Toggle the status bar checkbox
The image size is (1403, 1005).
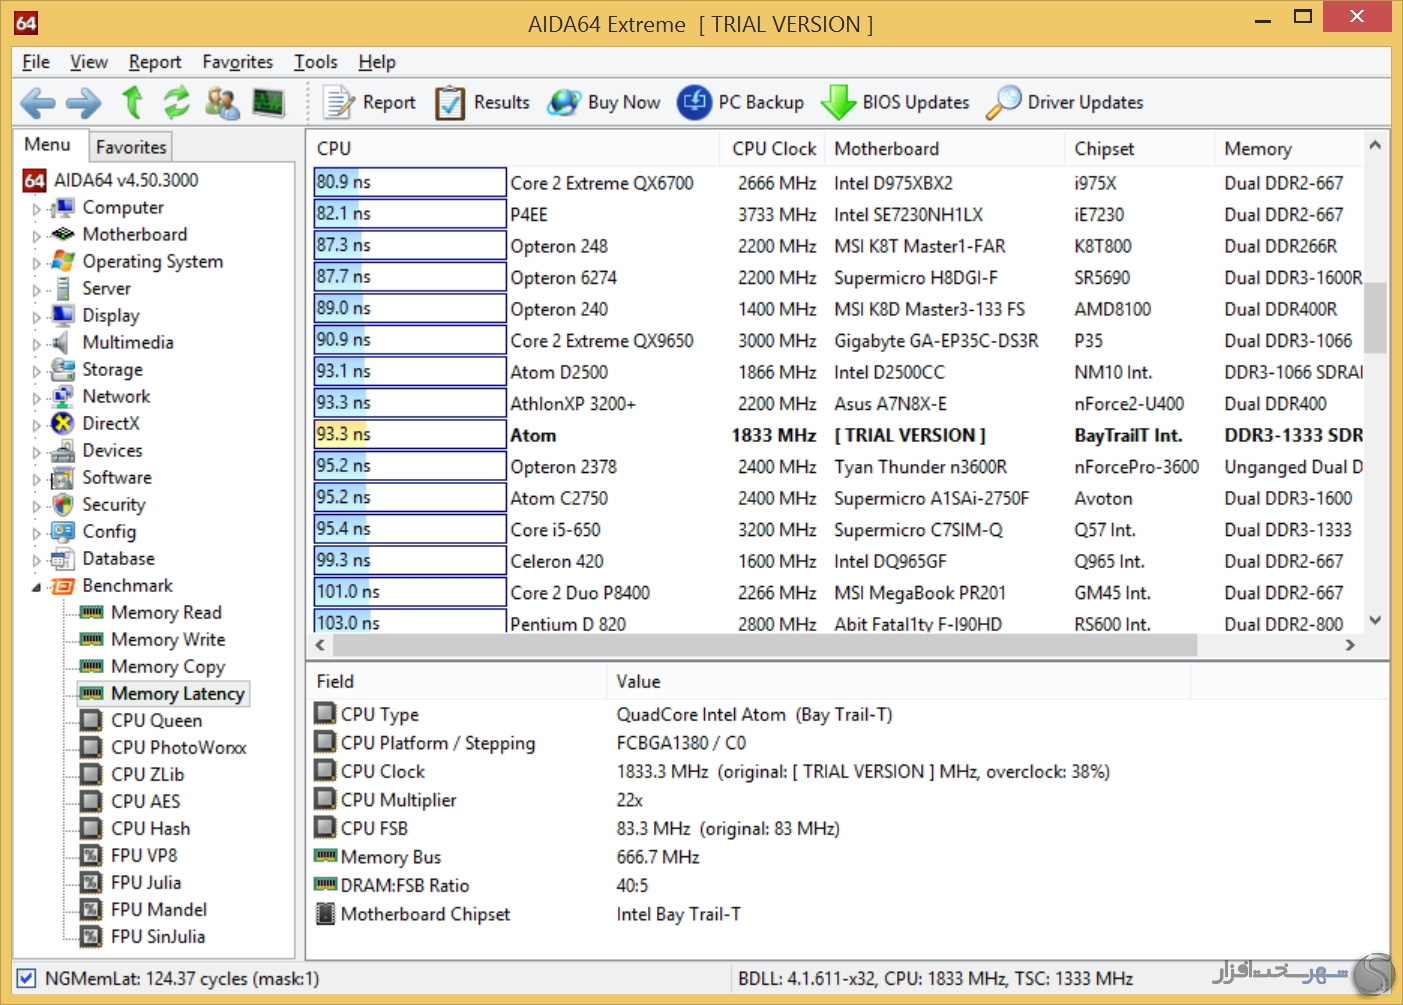pos(27,979)
